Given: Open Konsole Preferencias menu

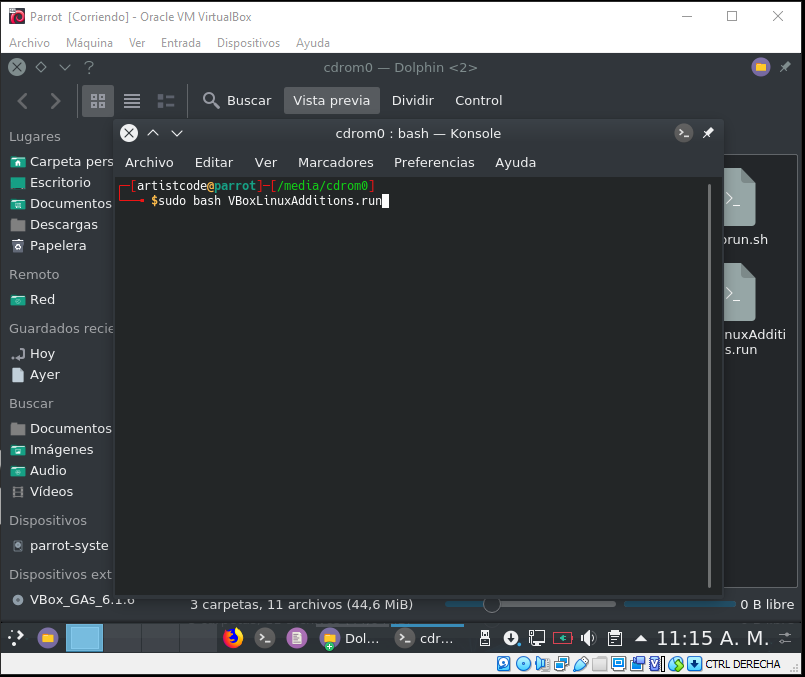Looking at the screenshot, I should 434,162.
